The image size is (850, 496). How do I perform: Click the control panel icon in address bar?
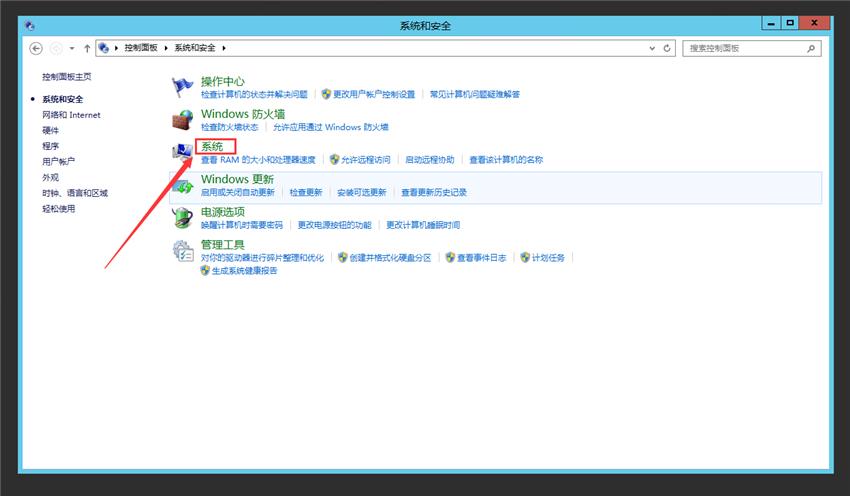pos(104,48)
